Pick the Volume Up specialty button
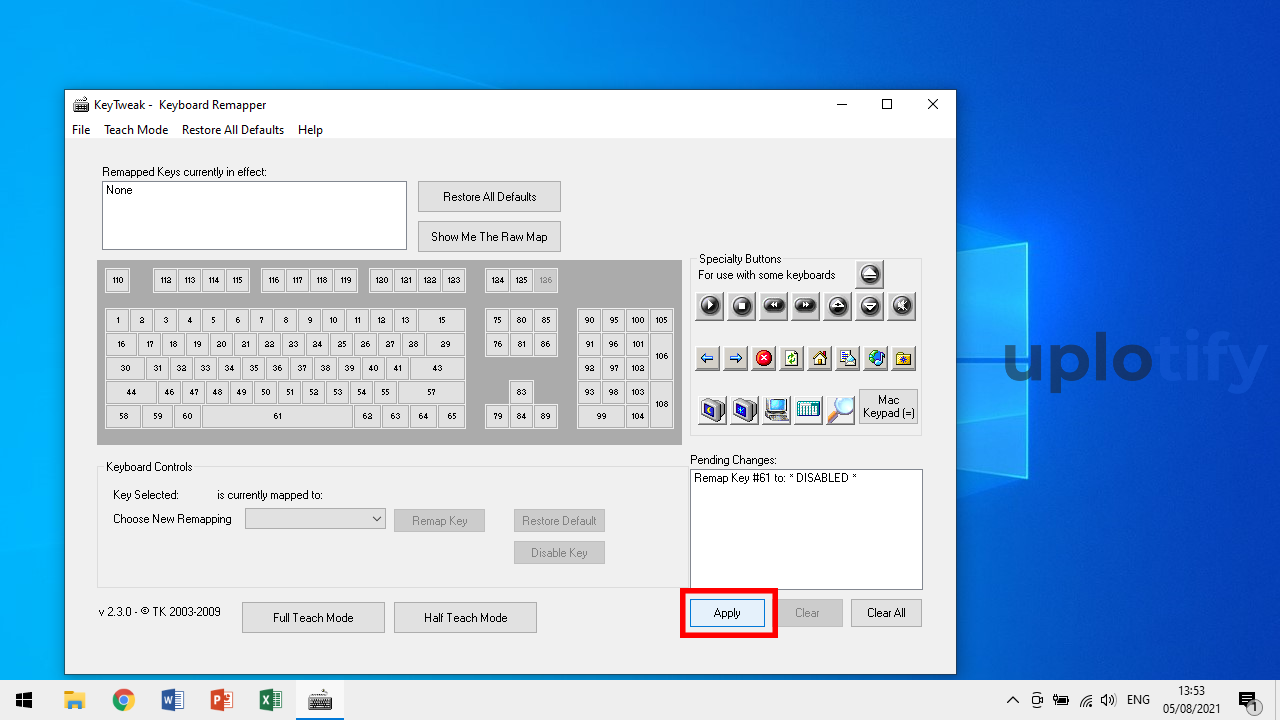The image size is (1280, 720). [838, 306]
